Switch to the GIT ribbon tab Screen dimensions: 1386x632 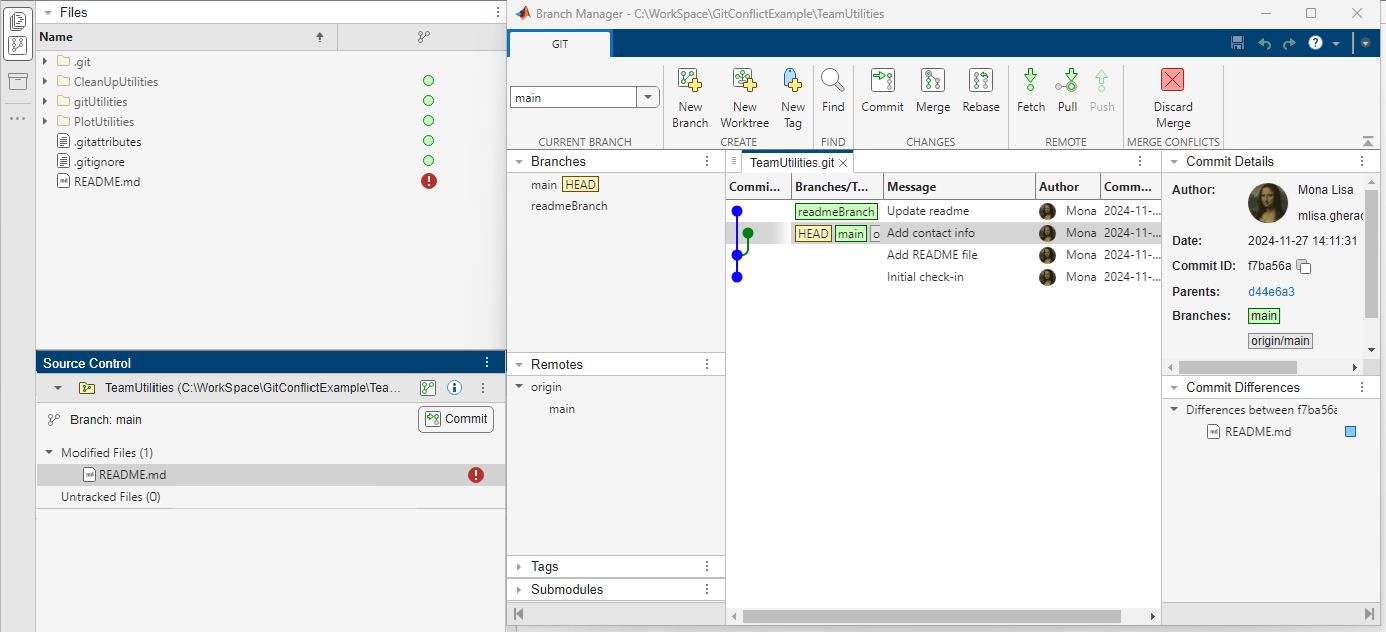tap(560, 44)
